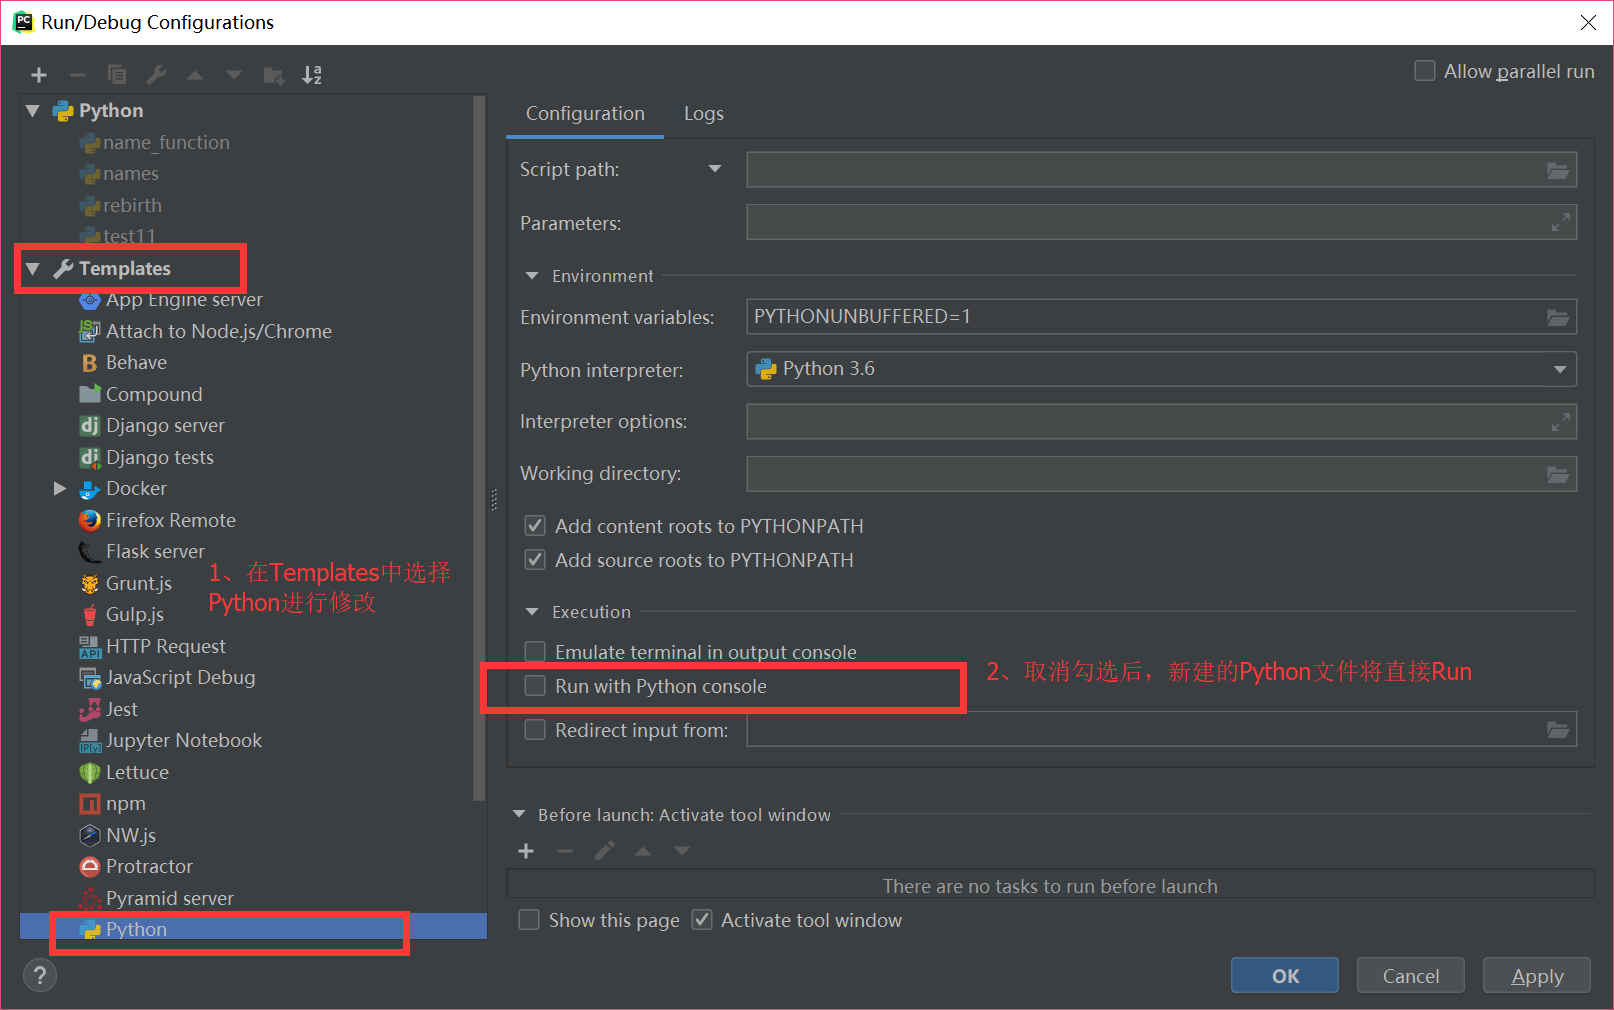Move configuration up with the up arrow
Viewport: 1614px width, 1010px height.
(x=195, y=75)
